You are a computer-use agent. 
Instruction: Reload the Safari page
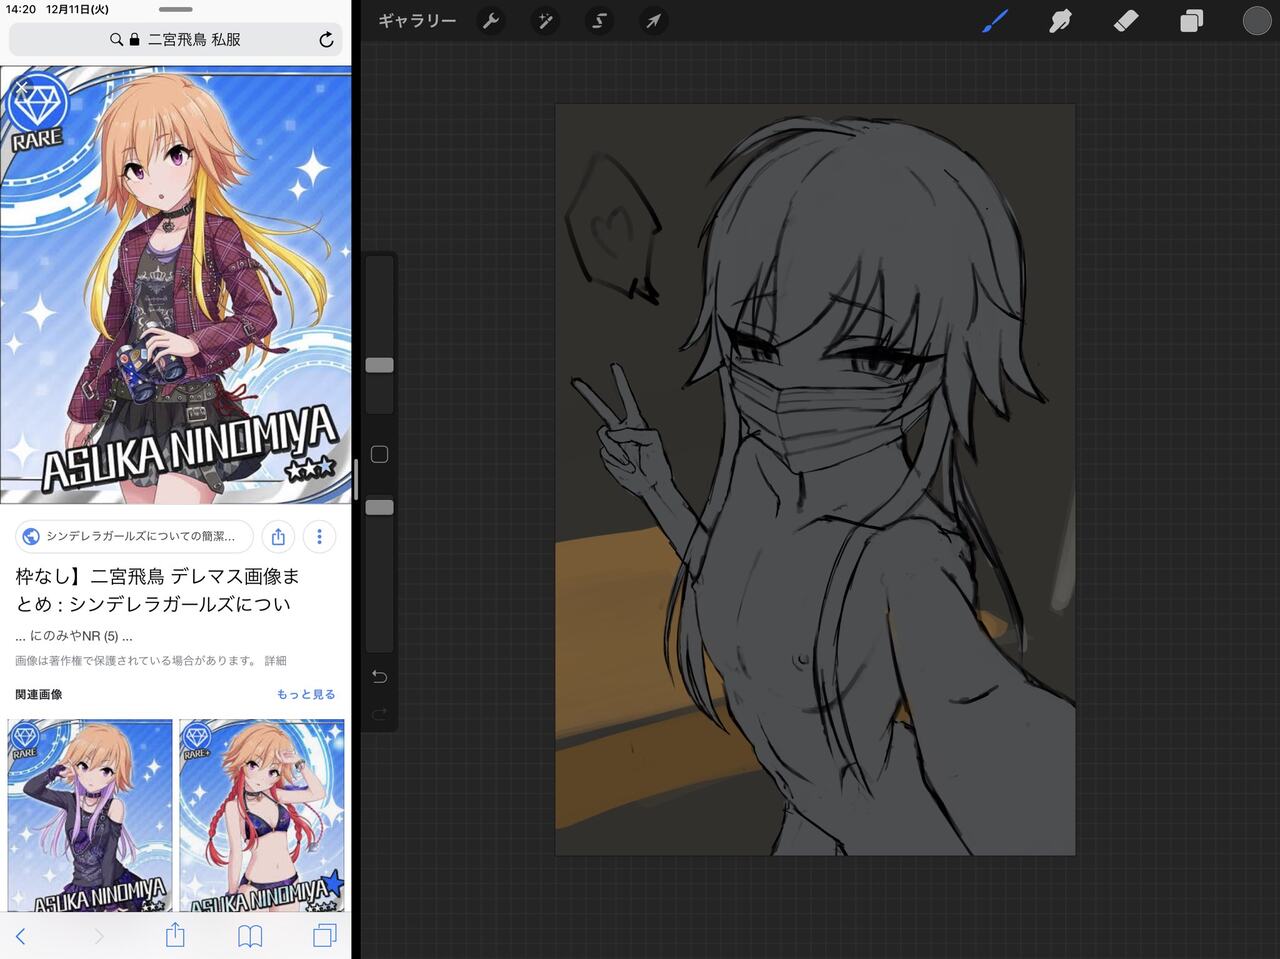[x=326, y=40]
